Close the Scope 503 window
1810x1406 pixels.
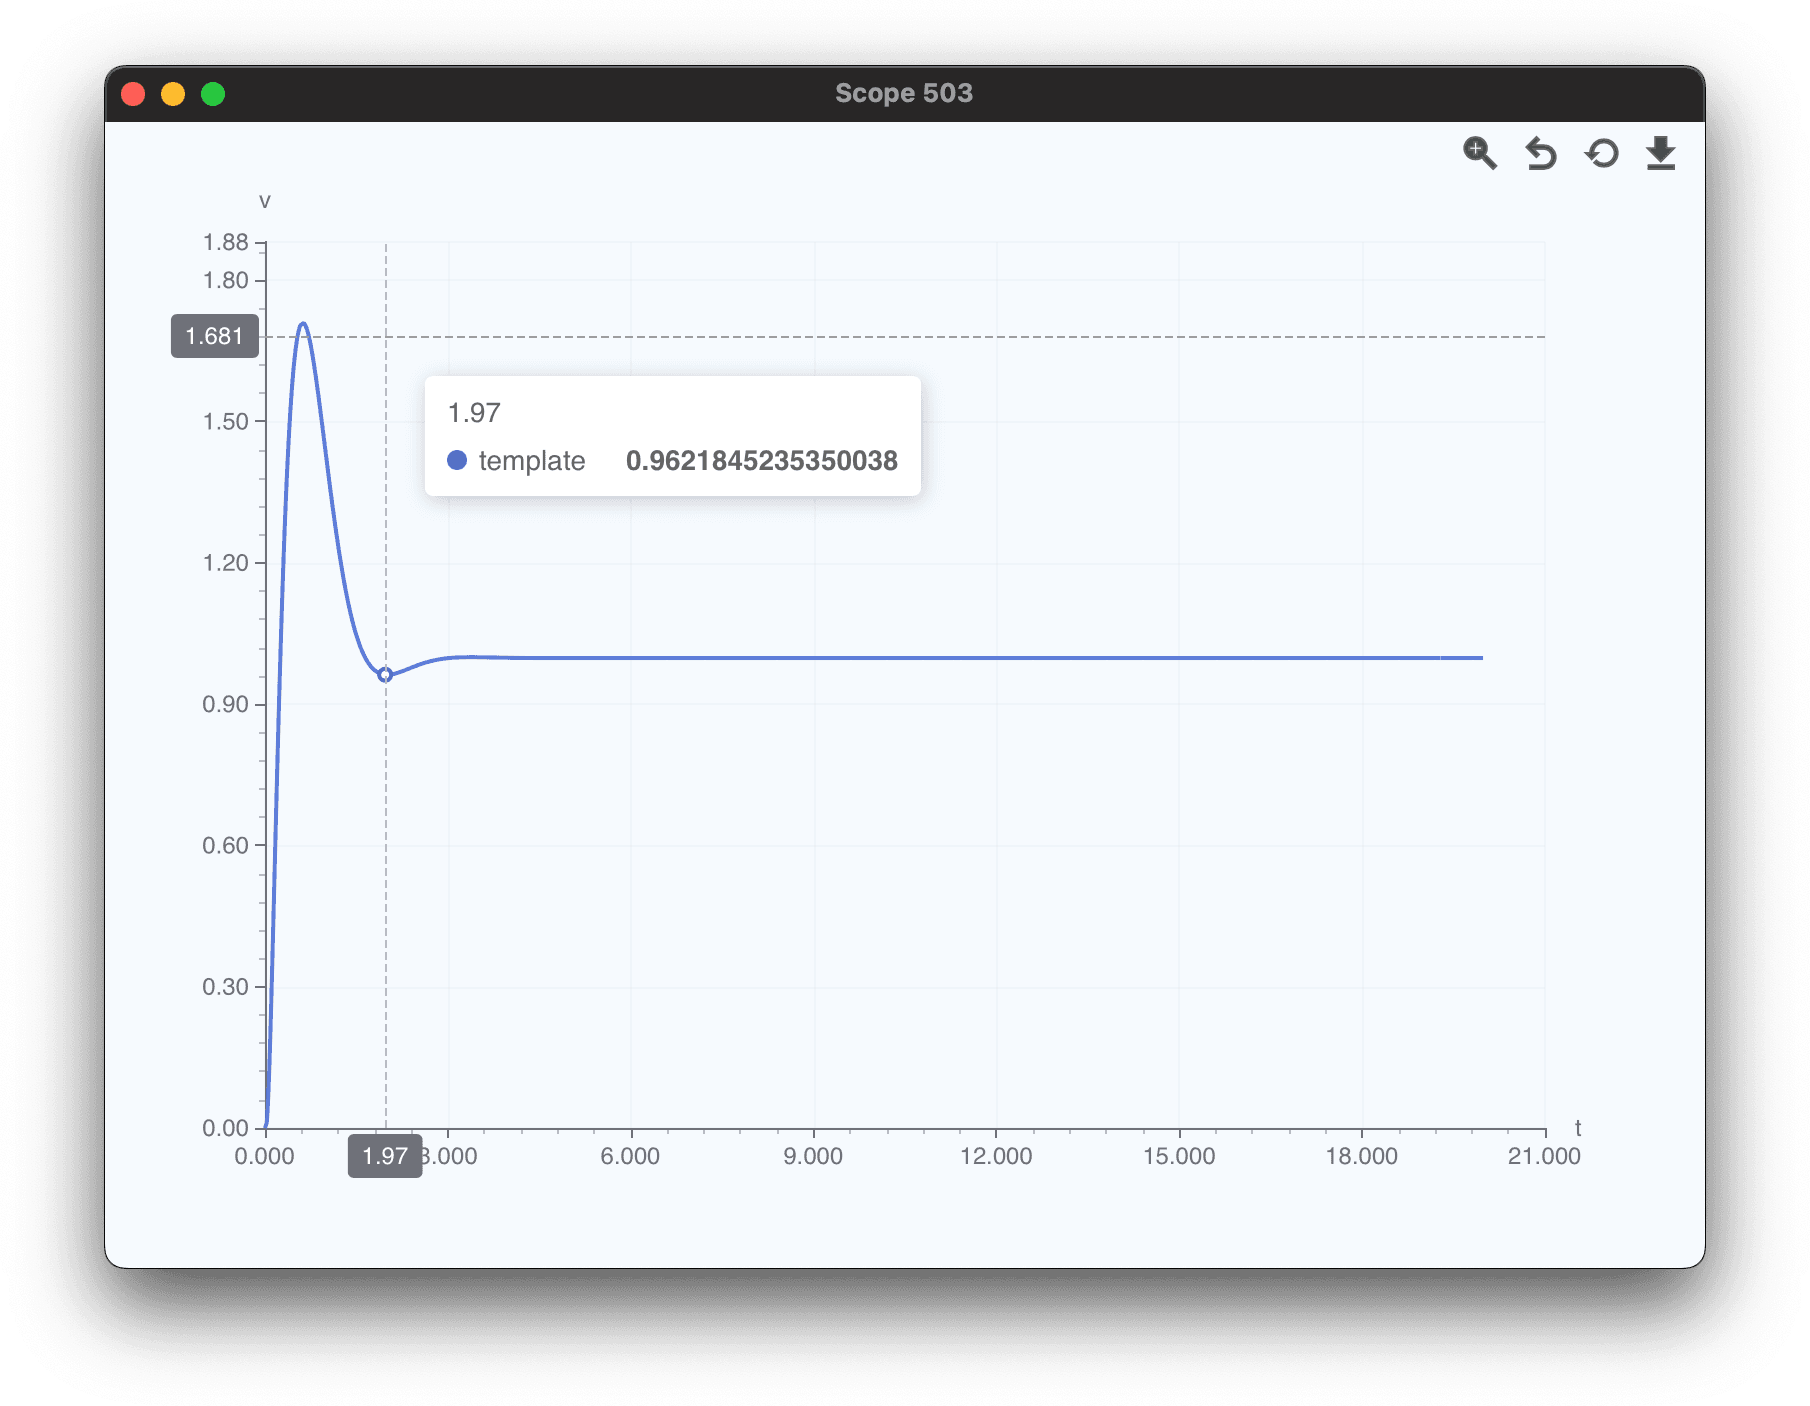coord(133,94)
